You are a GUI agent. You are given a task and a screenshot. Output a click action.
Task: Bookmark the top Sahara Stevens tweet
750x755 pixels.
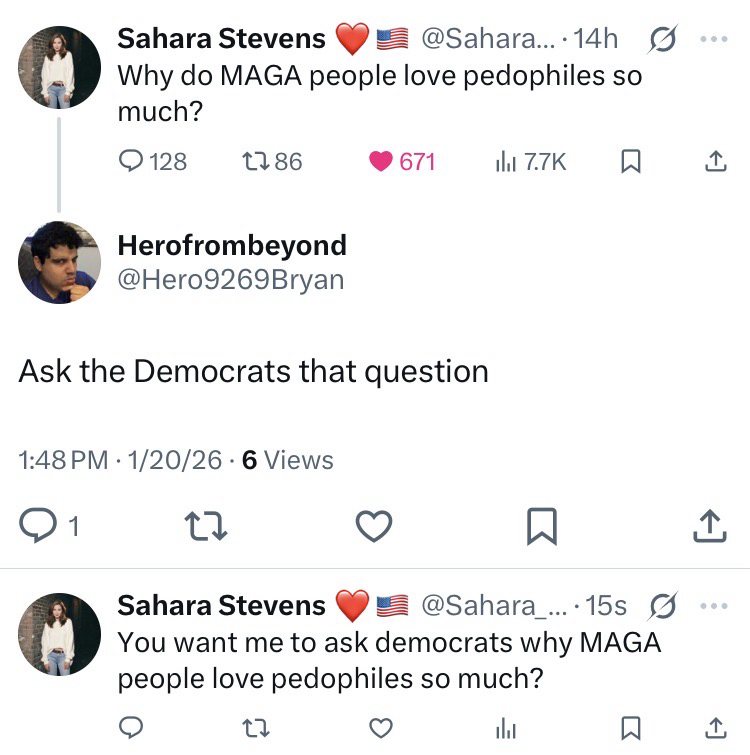click(631, 161)
